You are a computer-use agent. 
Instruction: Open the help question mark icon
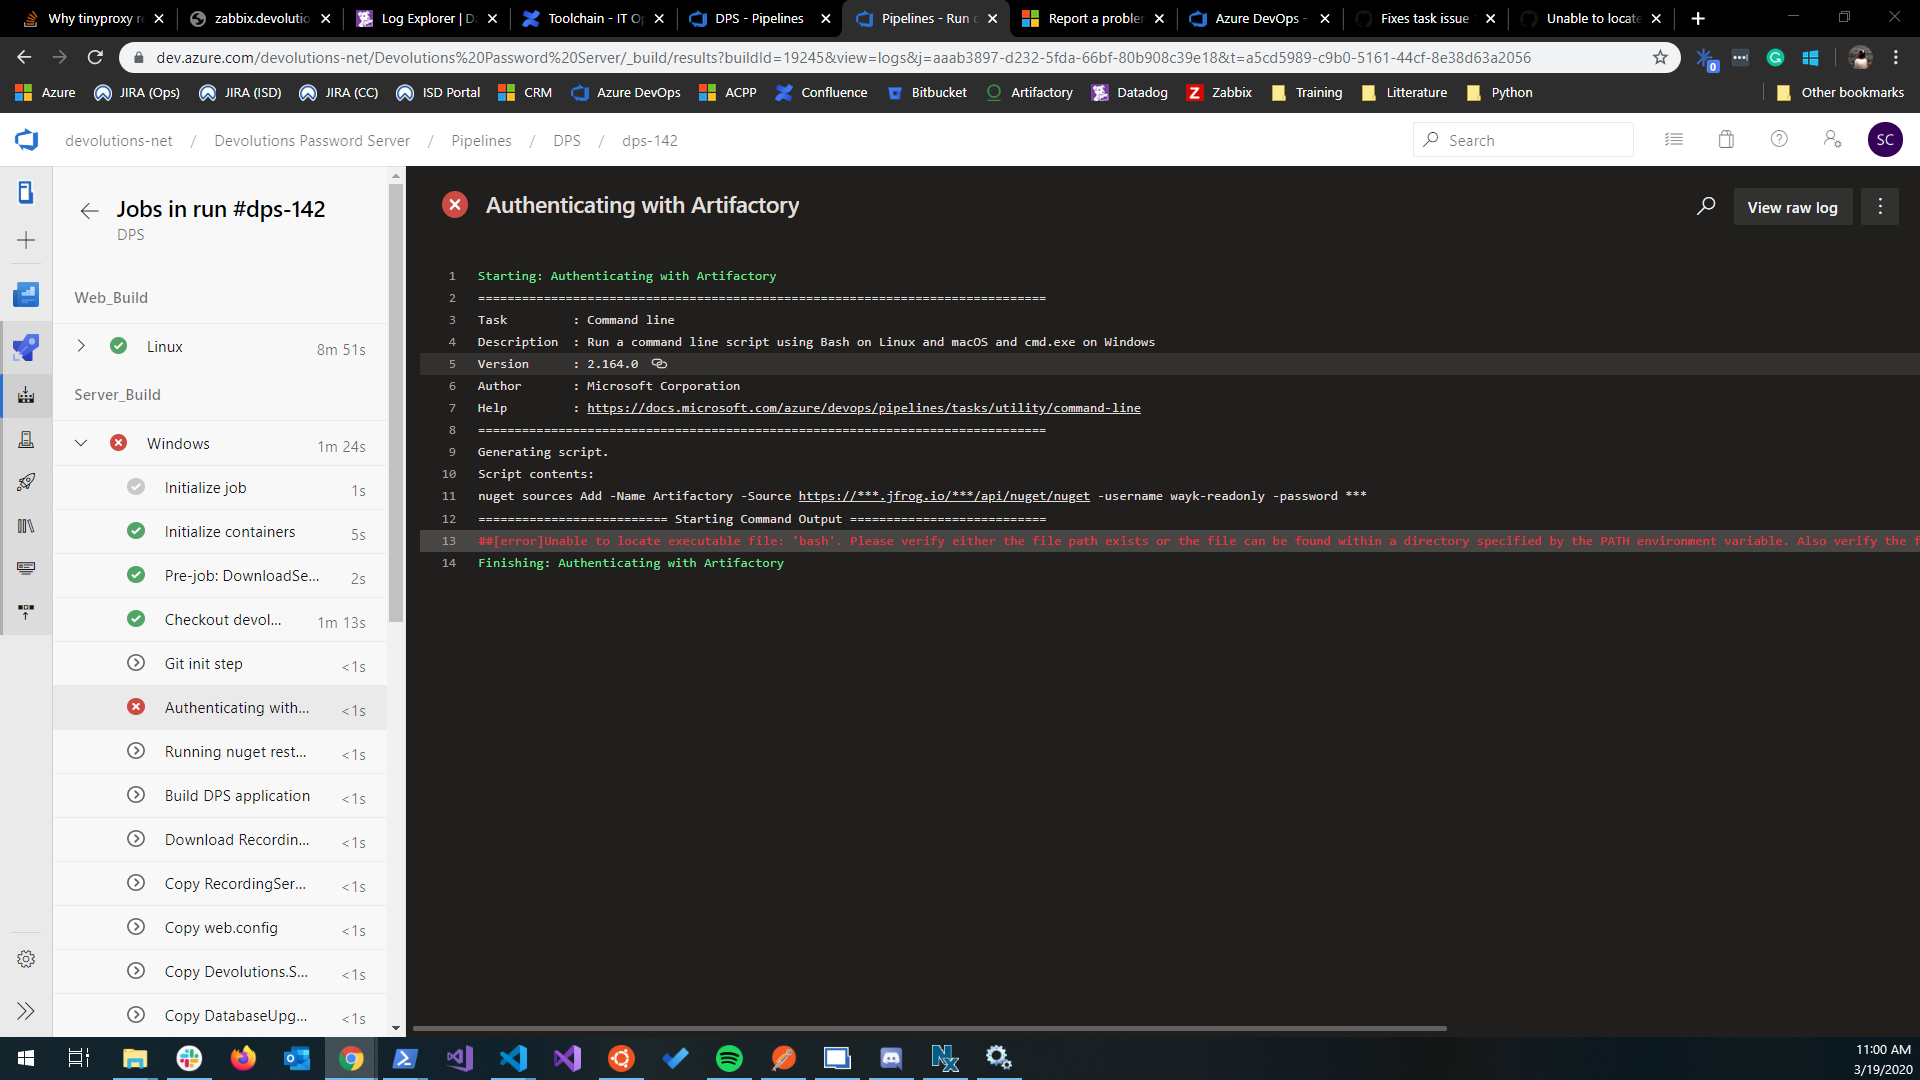point(1779,140)
